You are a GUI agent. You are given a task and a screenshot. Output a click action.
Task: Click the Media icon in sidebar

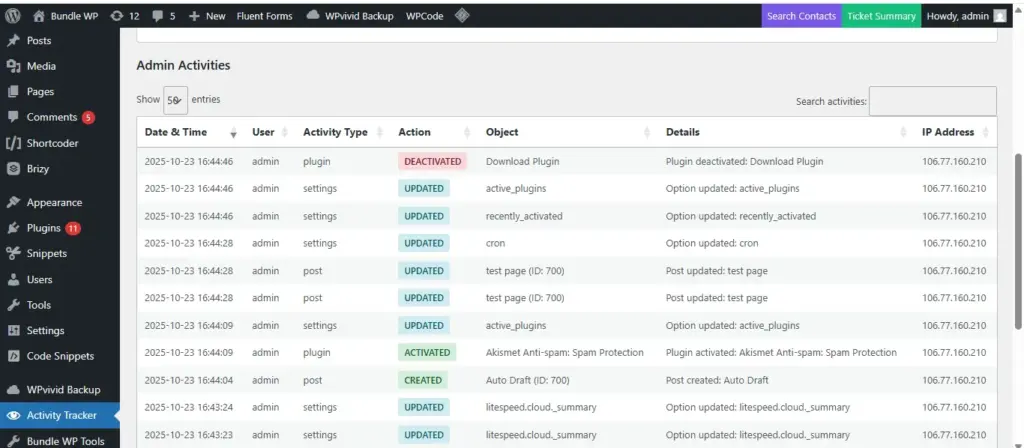pos(13,66)
